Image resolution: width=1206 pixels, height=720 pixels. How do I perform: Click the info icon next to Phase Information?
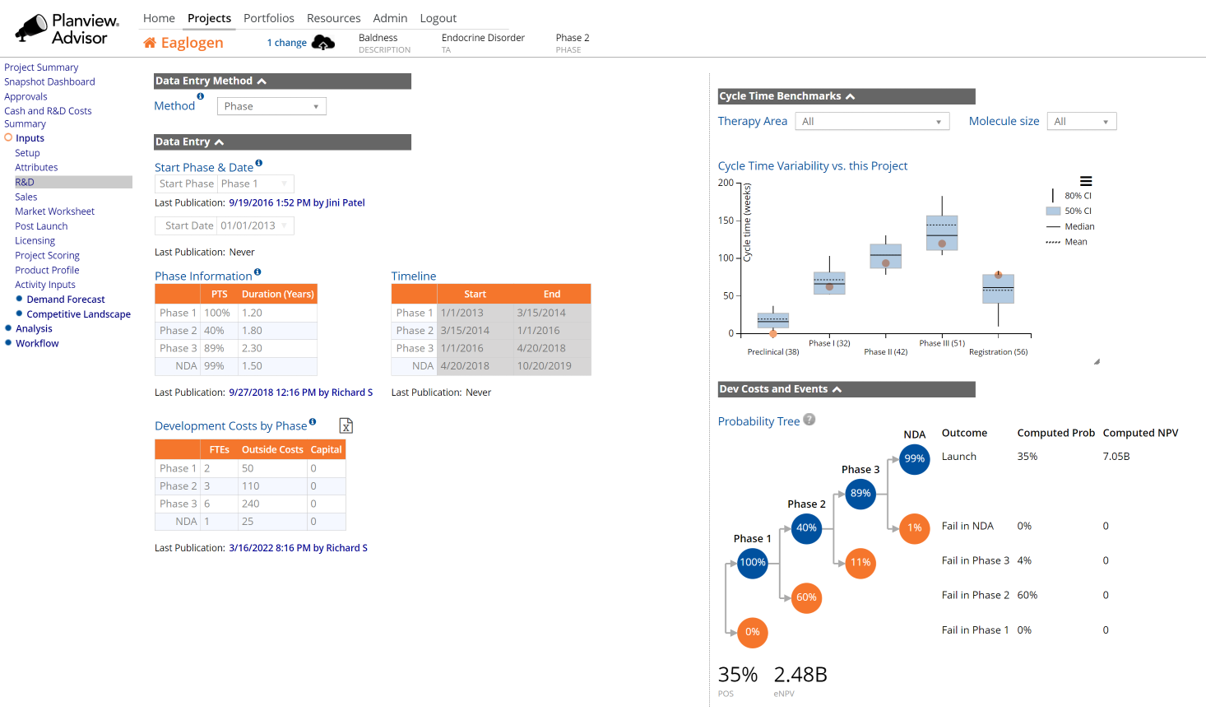259,272
